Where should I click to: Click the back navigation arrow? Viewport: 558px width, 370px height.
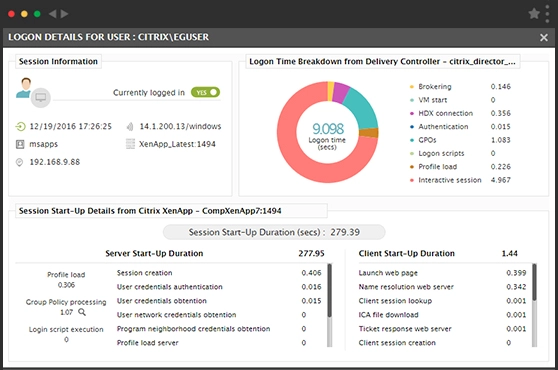point(53,14)
